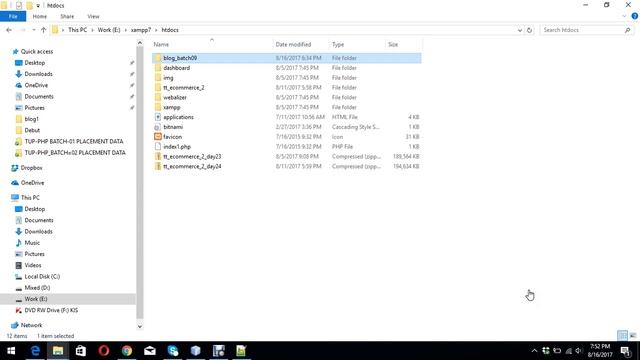This screenshot has height=360, width=640.
Task: Launch Chrome from the taskbar
Action: 127,351
